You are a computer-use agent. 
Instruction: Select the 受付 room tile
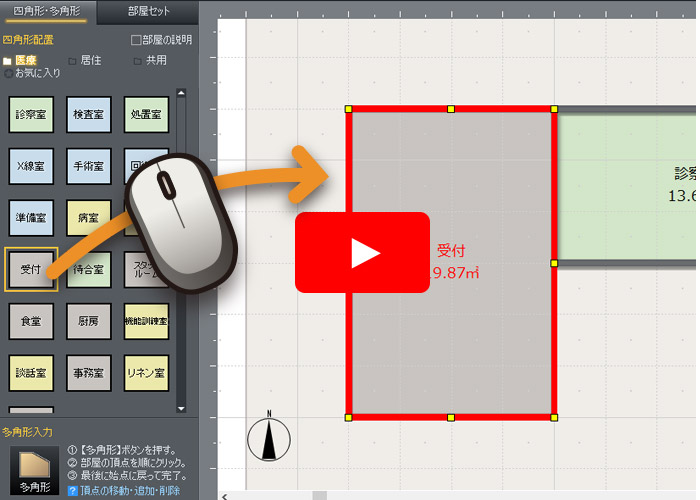30,269
